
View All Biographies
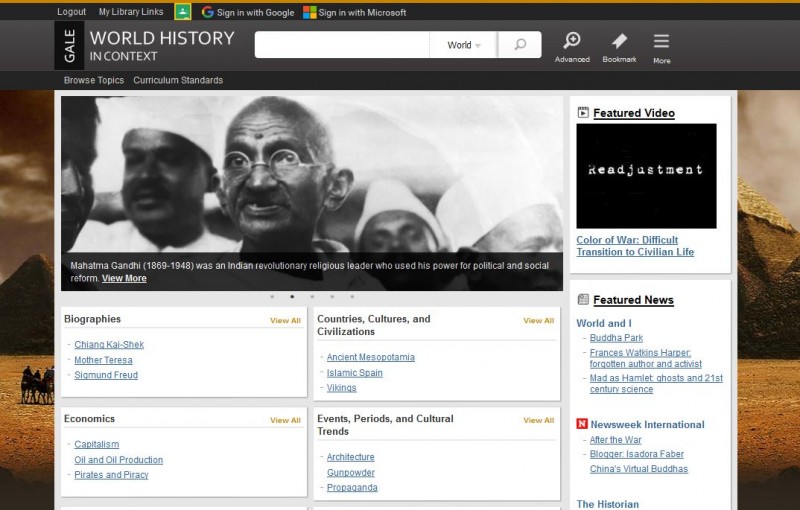(285, 320)
